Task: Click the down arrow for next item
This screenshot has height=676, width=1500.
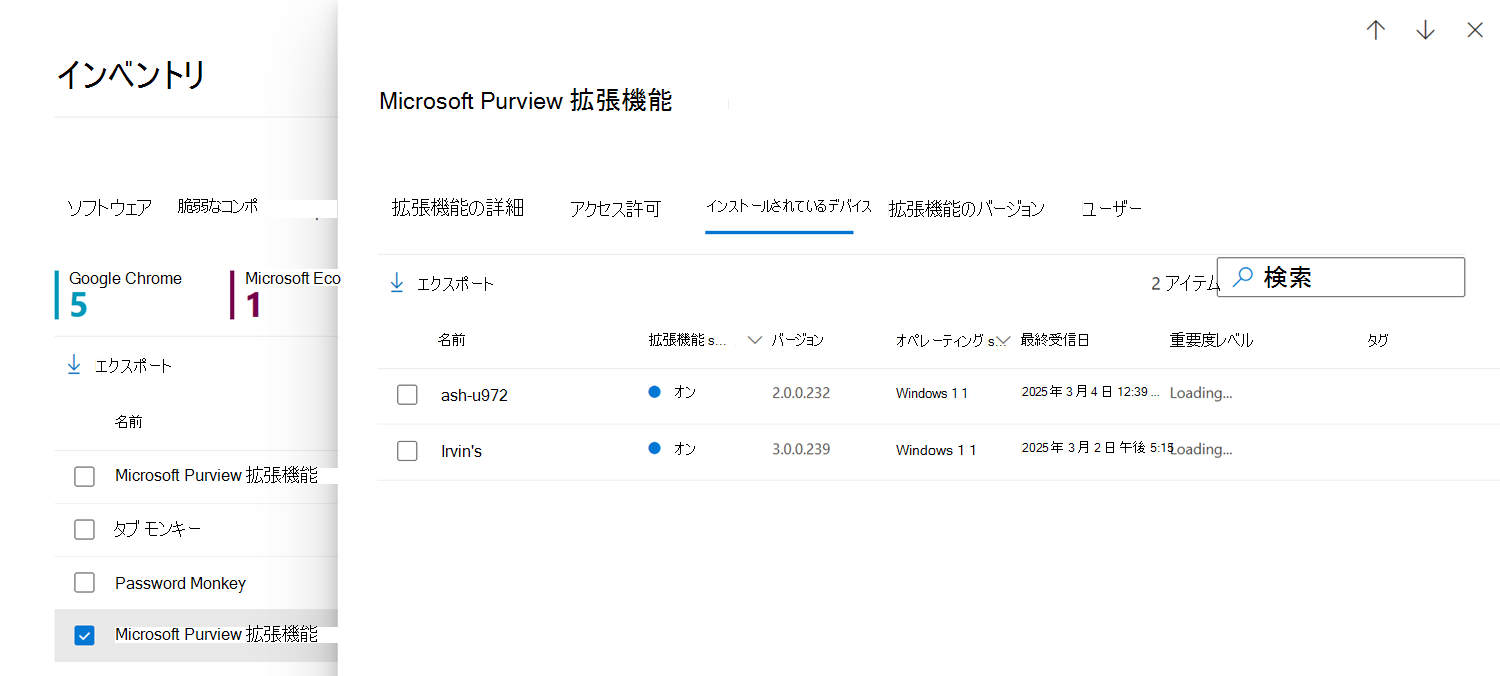Action: tap(1425, 30)
